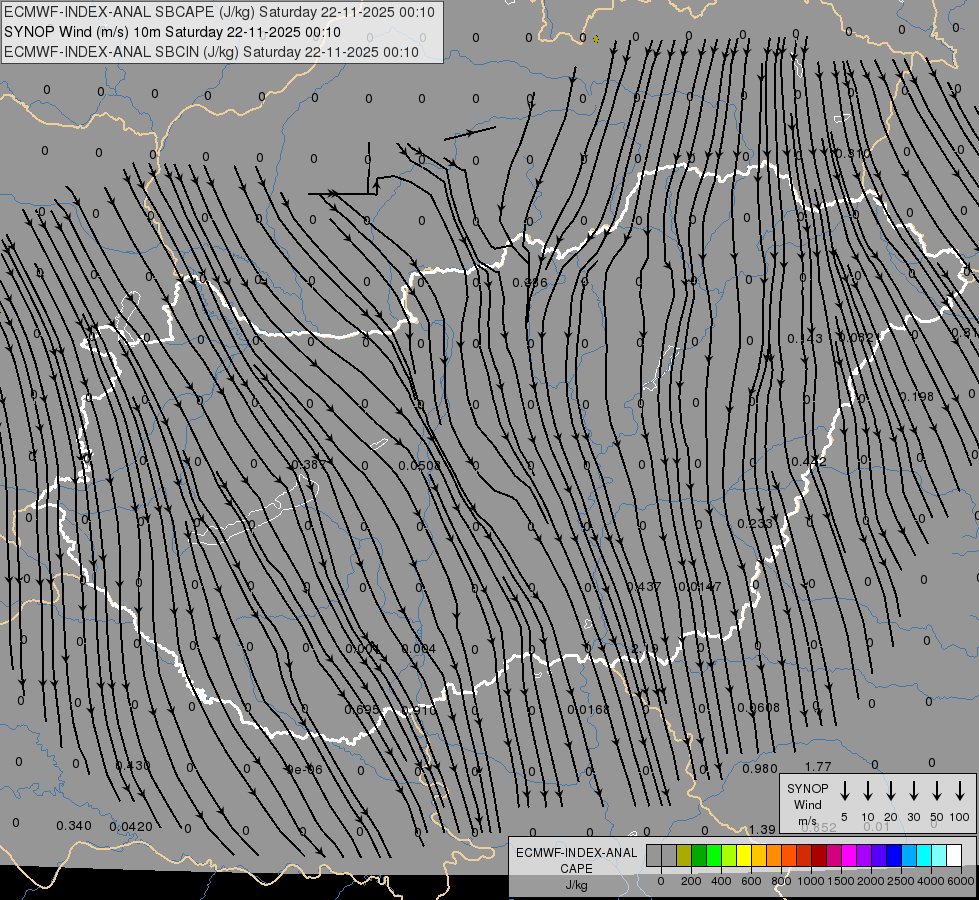Click the 2500 tick label on CAPE scale
Screen dimensions: 979x900
(901, 881)
